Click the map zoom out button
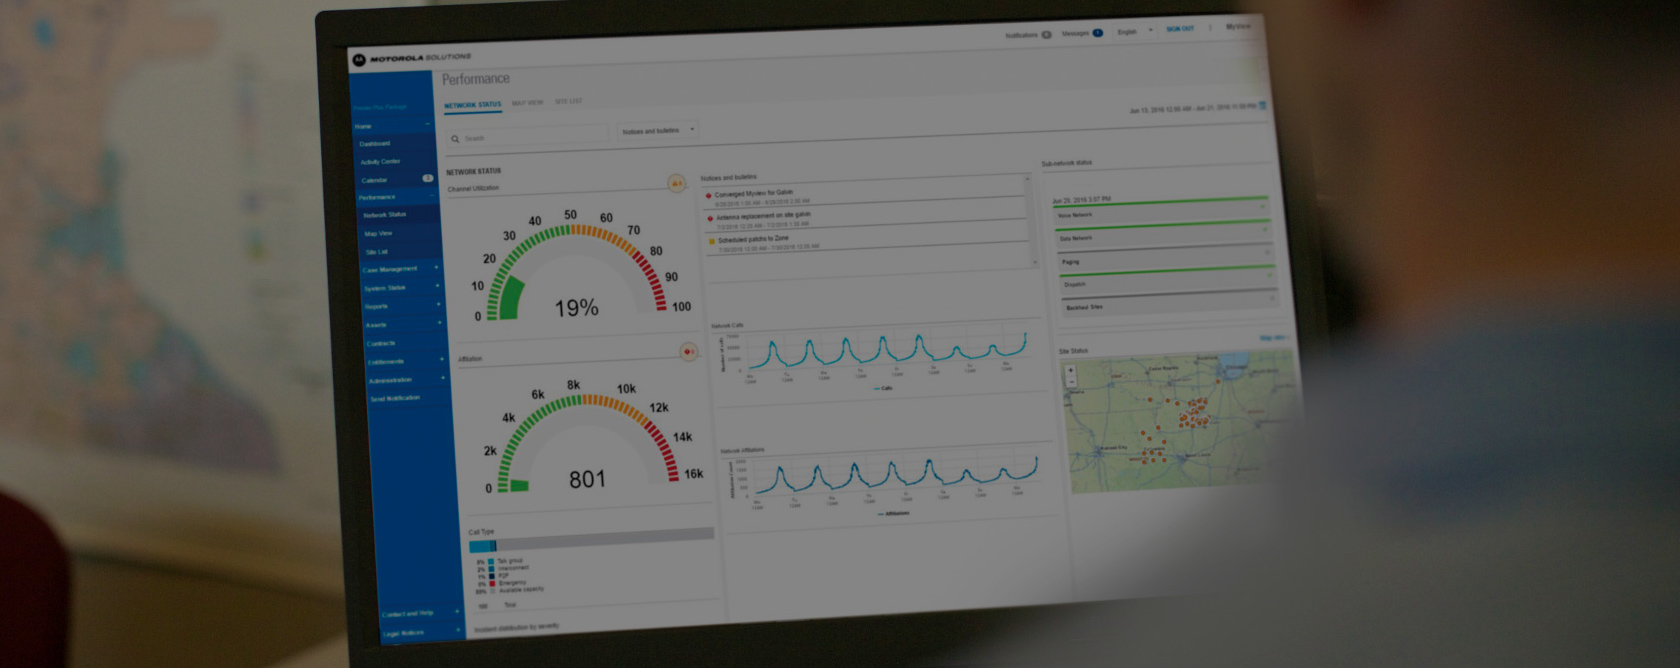Image resolution: width=1680 pixels, height=668 pixels. (1071, 382)
